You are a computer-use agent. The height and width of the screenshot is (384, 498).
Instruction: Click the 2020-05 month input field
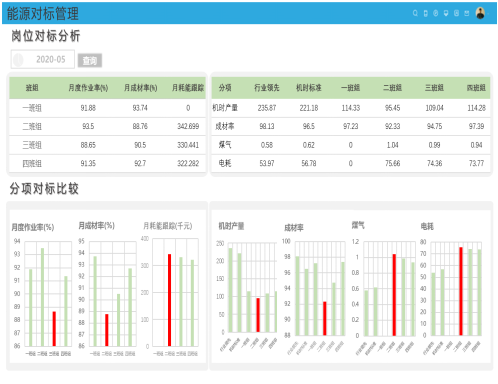[43, 59]
